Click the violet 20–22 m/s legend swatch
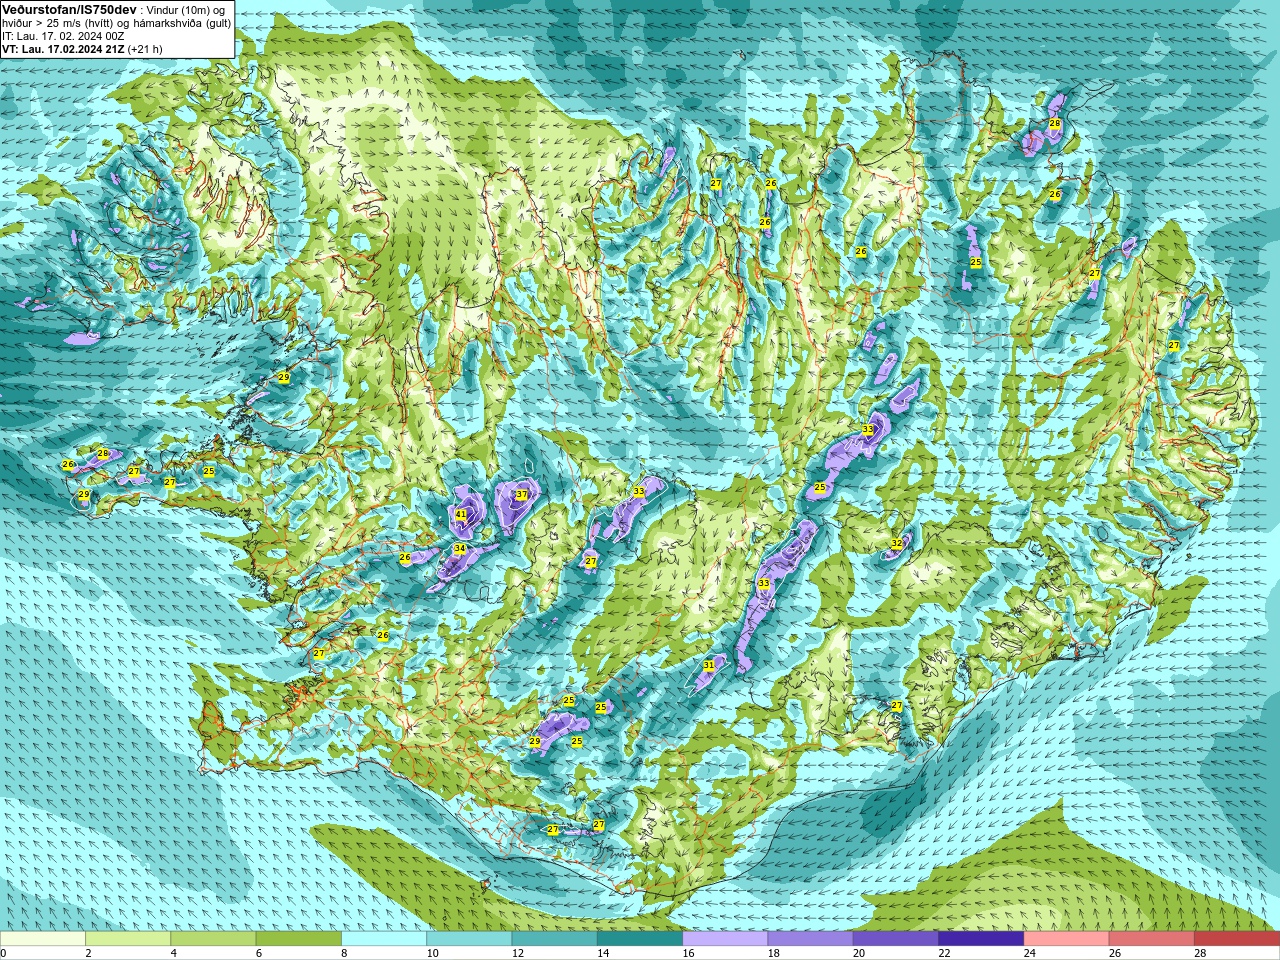Viewport: 1280px width, 960px height. click(896, 939)
